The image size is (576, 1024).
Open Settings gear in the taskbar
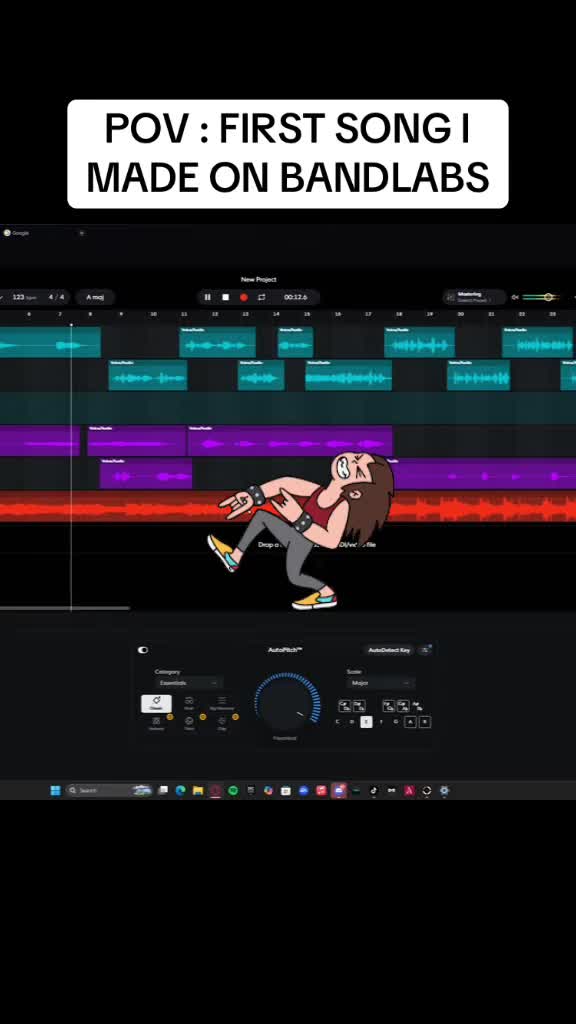(x=444, y=790)
